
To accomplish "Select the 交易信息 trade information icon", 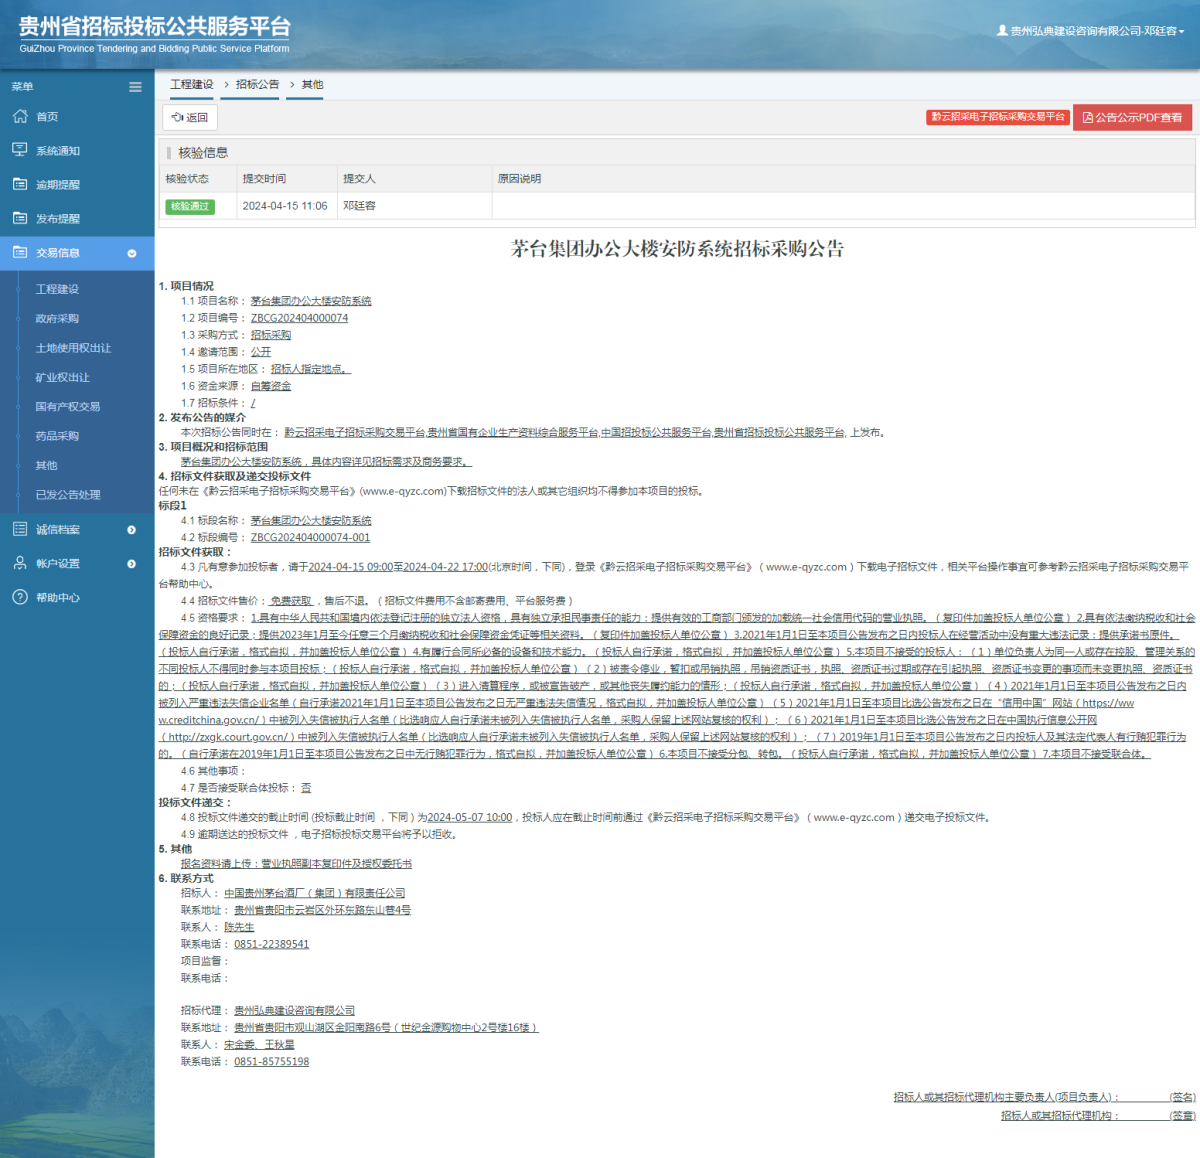I will (20, 253).
